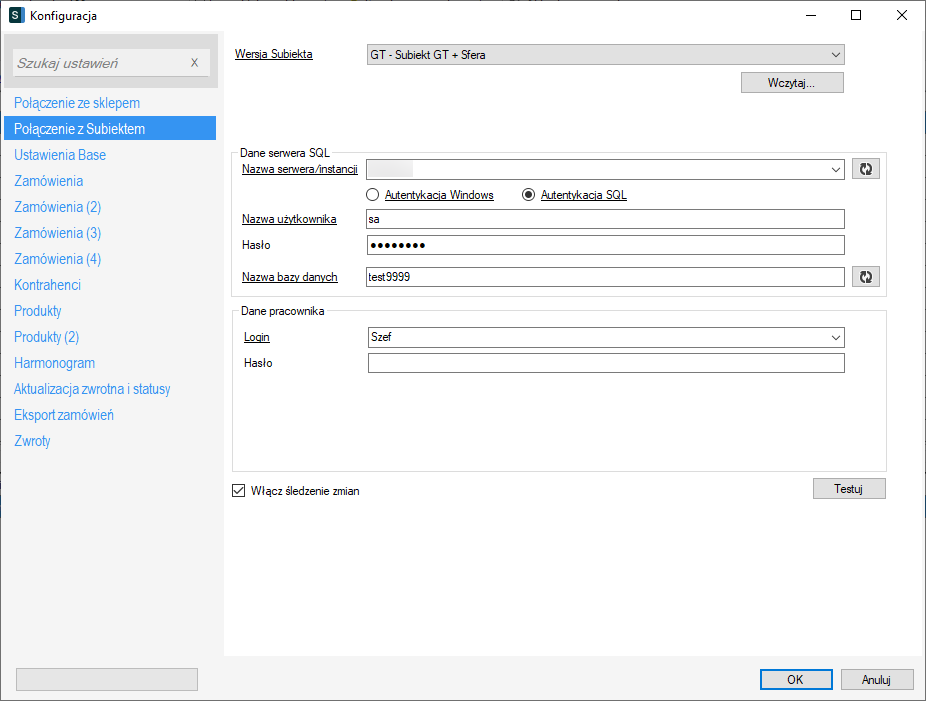Viewport: 926px width, 701px height.
Task: Focus the Szukaj ustawień search box
Action: 100,63
